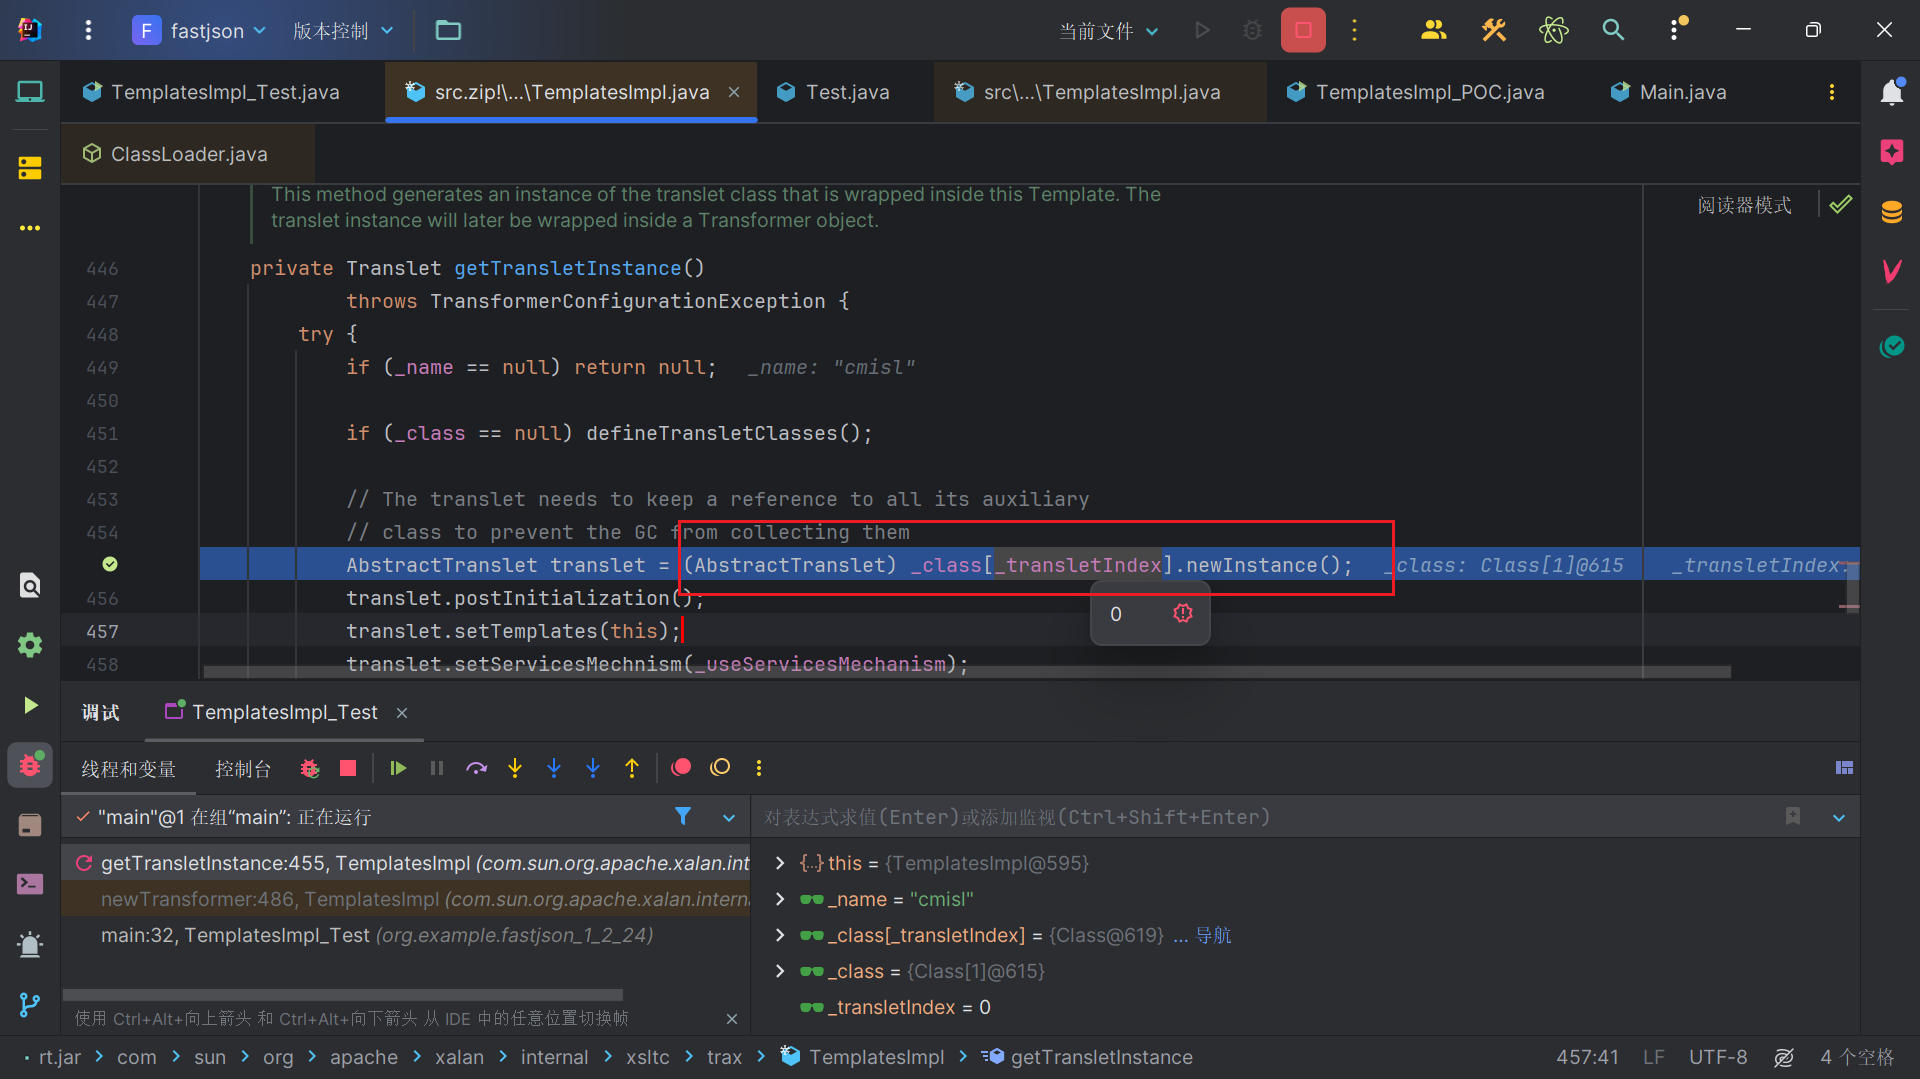
Task: Expand evaluate expression history chevron
Action: pyautogui.click(x=1839, y=817)
